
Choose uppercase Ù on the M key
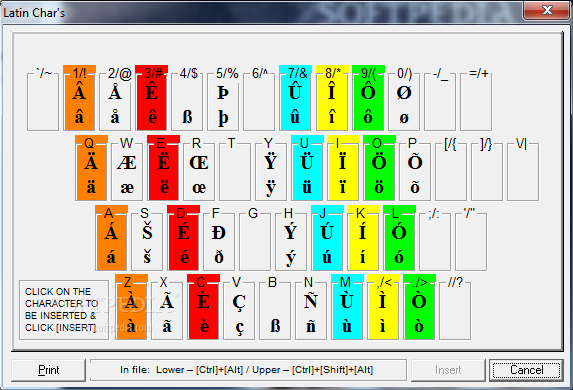pos(346,301)
